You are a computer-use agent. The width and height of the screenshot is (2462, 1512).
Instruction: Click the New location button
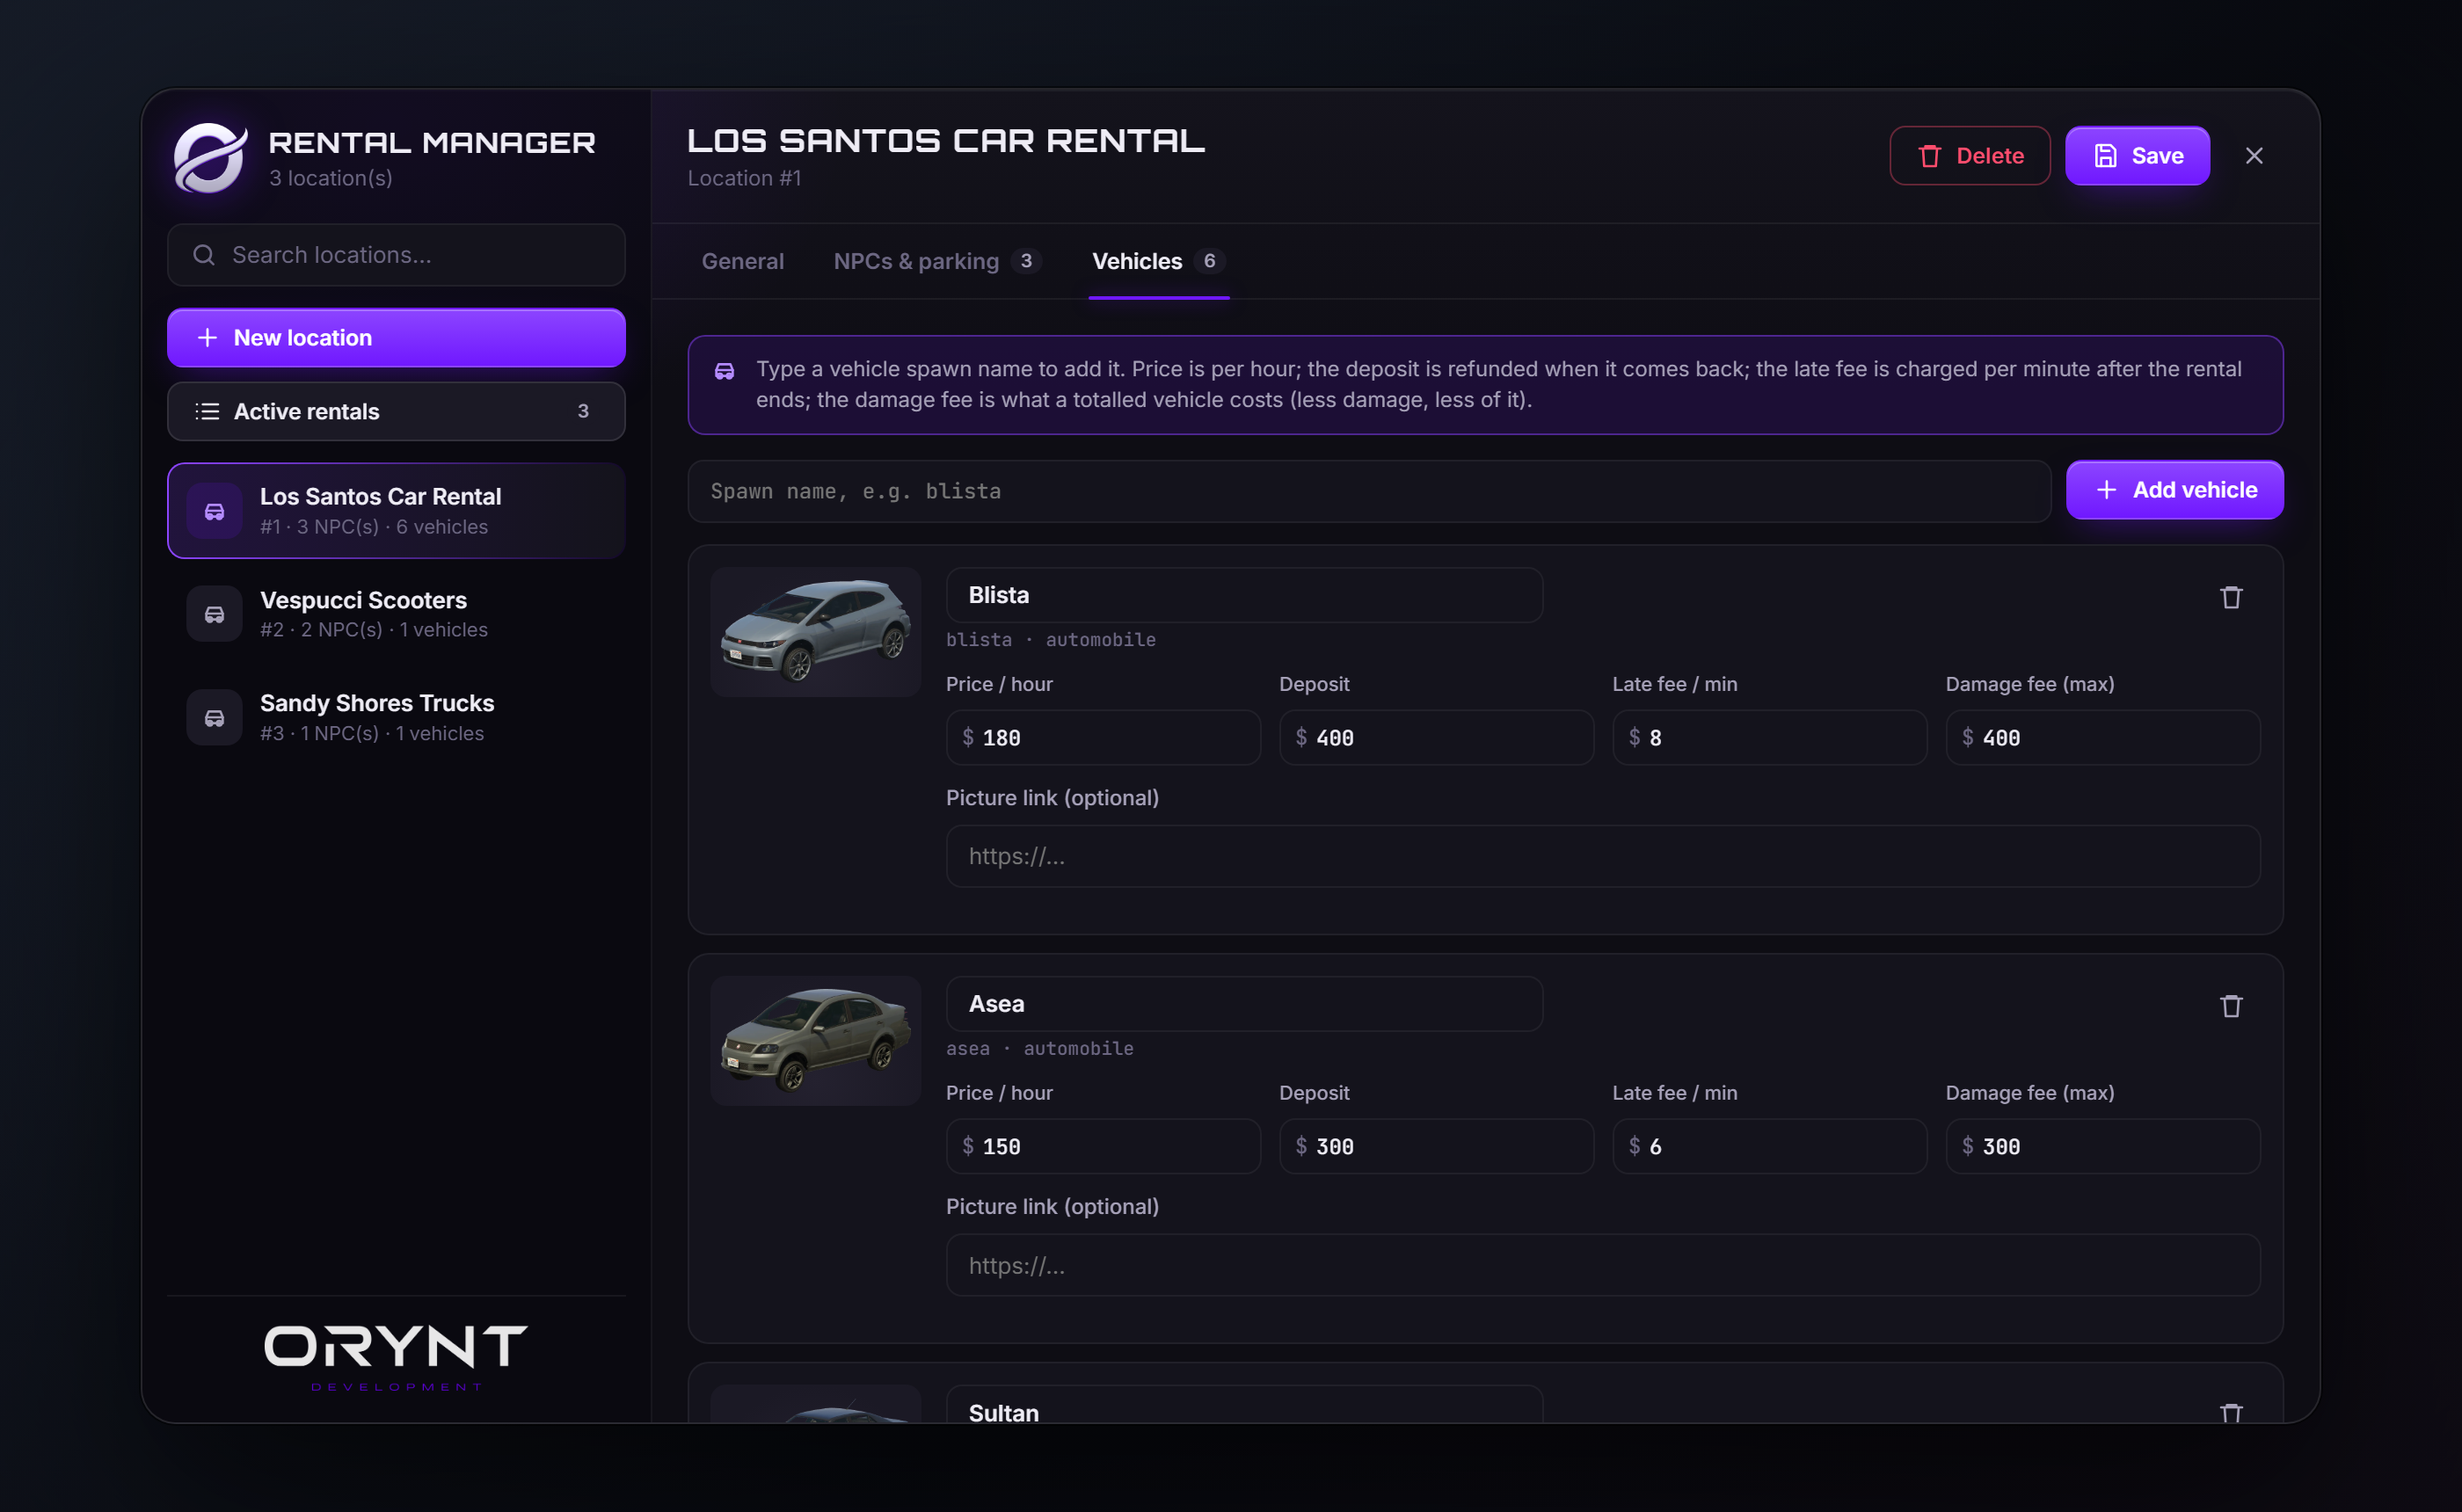click(x=396, y=338)
